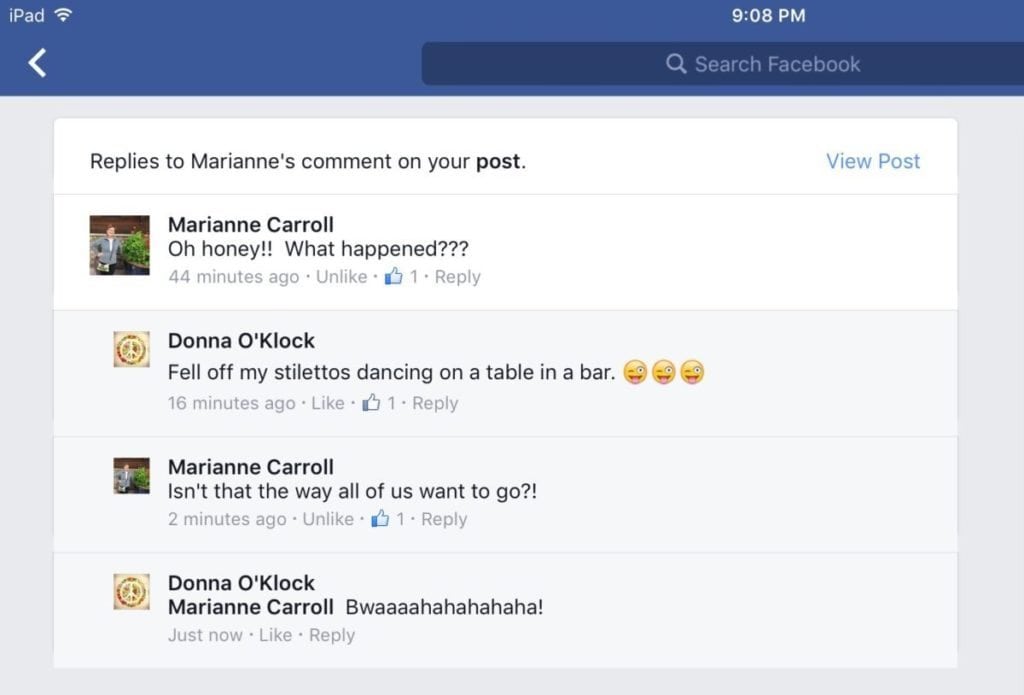Reply to the "Just now" Bwaaaahahahahaha comment
The width and height of the screenshot is (1024, 695).
tap(332, 635)
